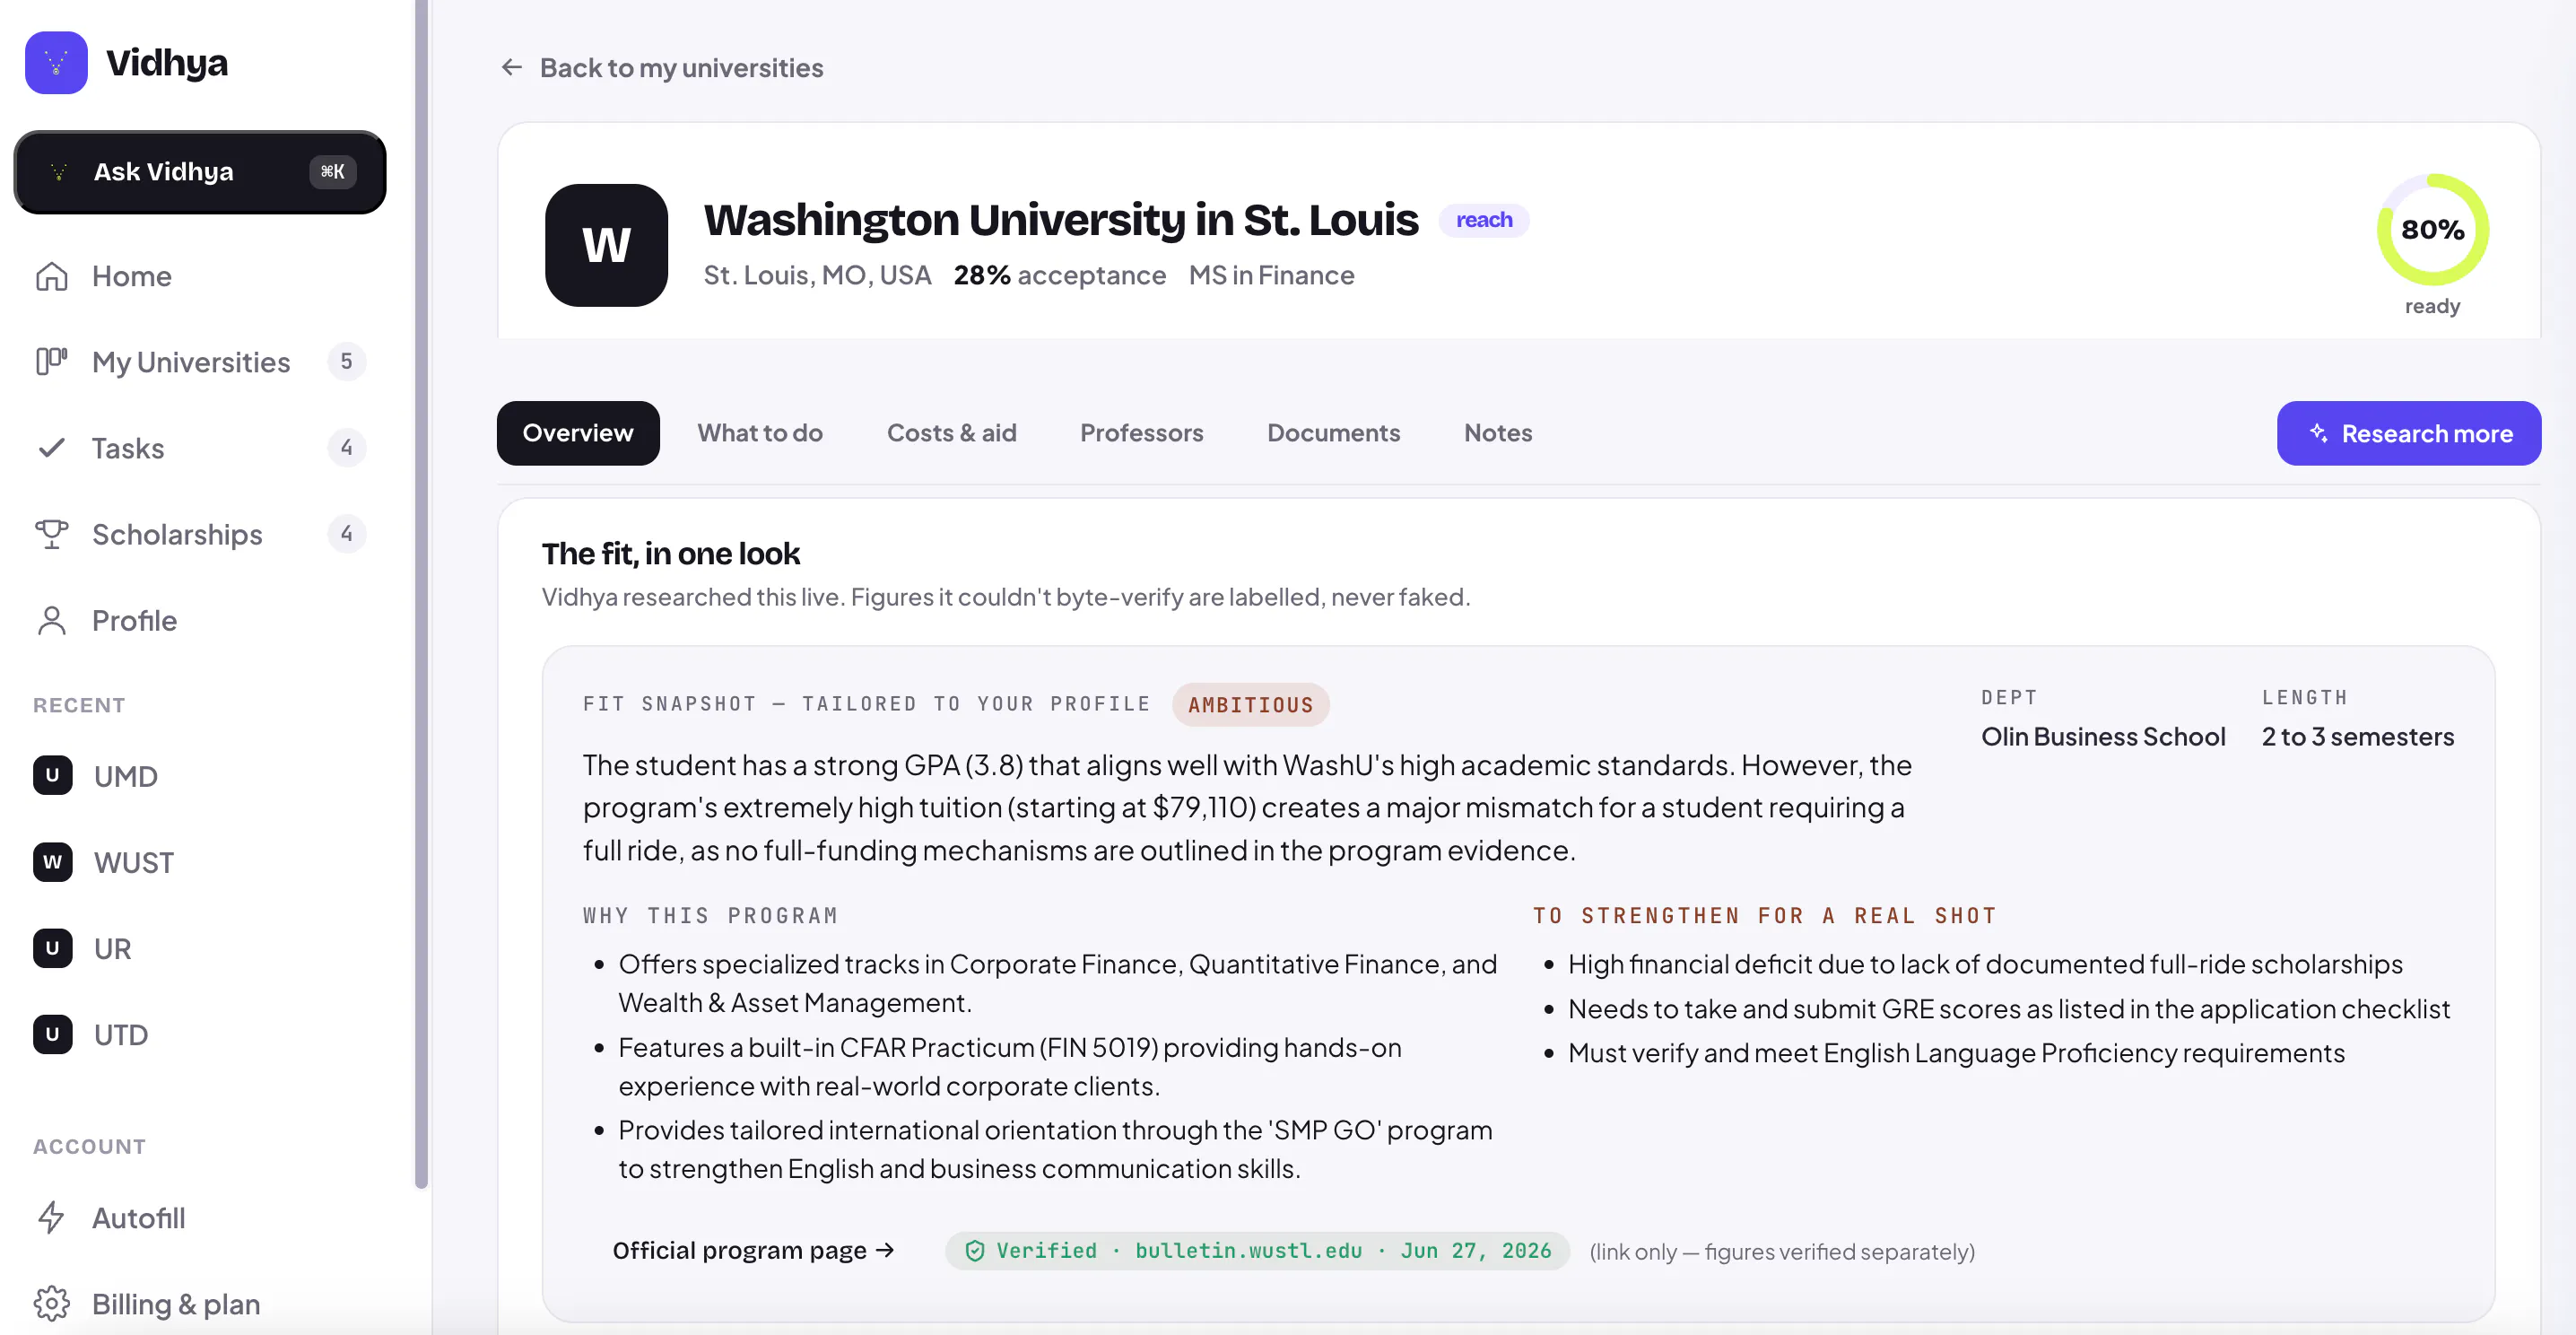Open the Official program page link
2576x1335 pixels.
tap(754, 1250)
